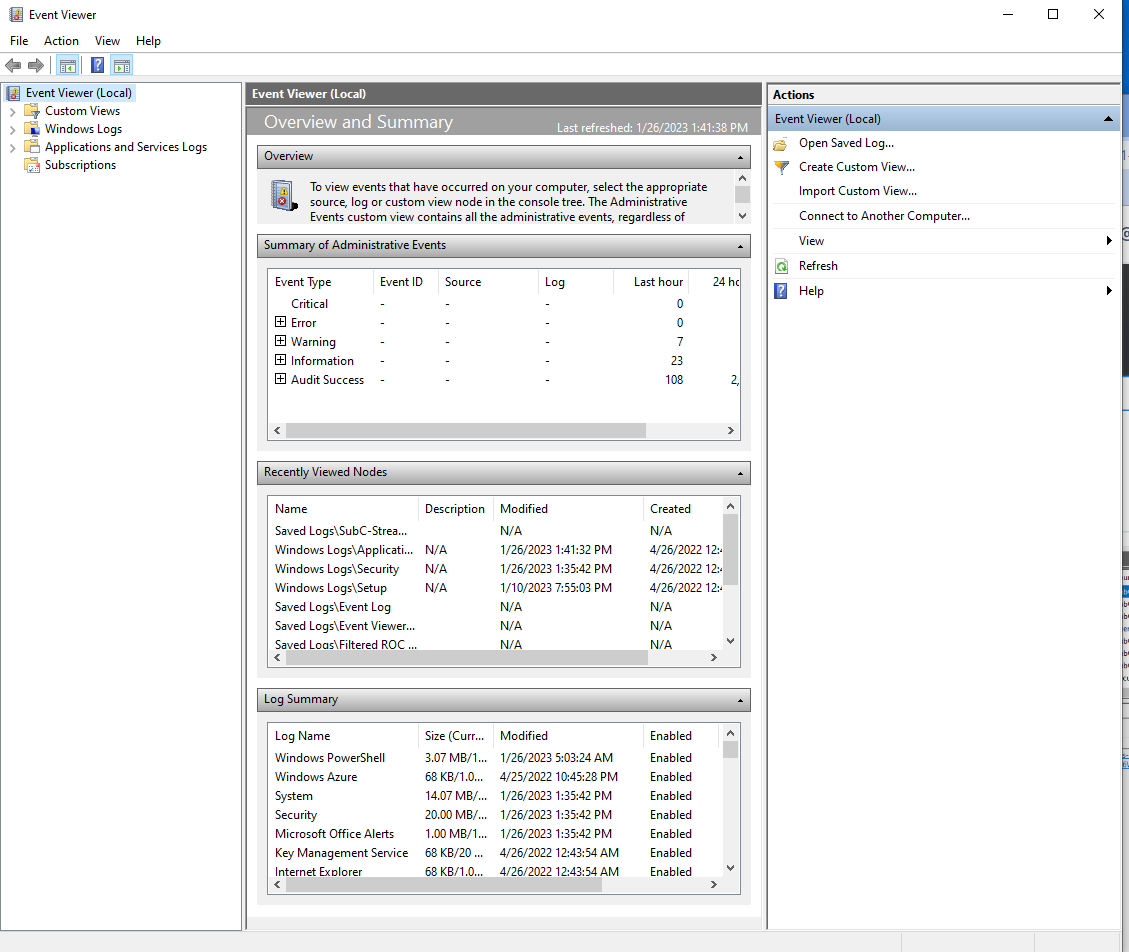
Task: Click Import Custom View action
Action: click(x=857, y=191)
